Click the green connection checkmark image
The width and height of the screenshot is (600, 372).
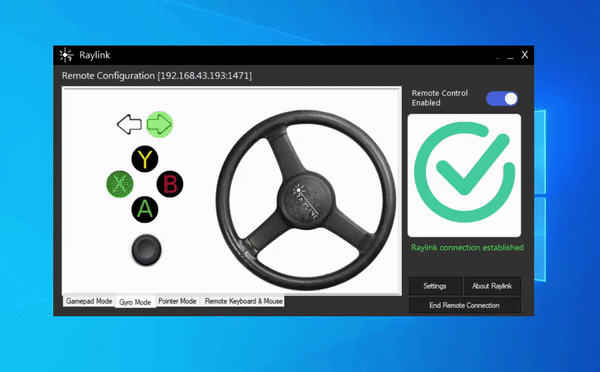point(464,175)
